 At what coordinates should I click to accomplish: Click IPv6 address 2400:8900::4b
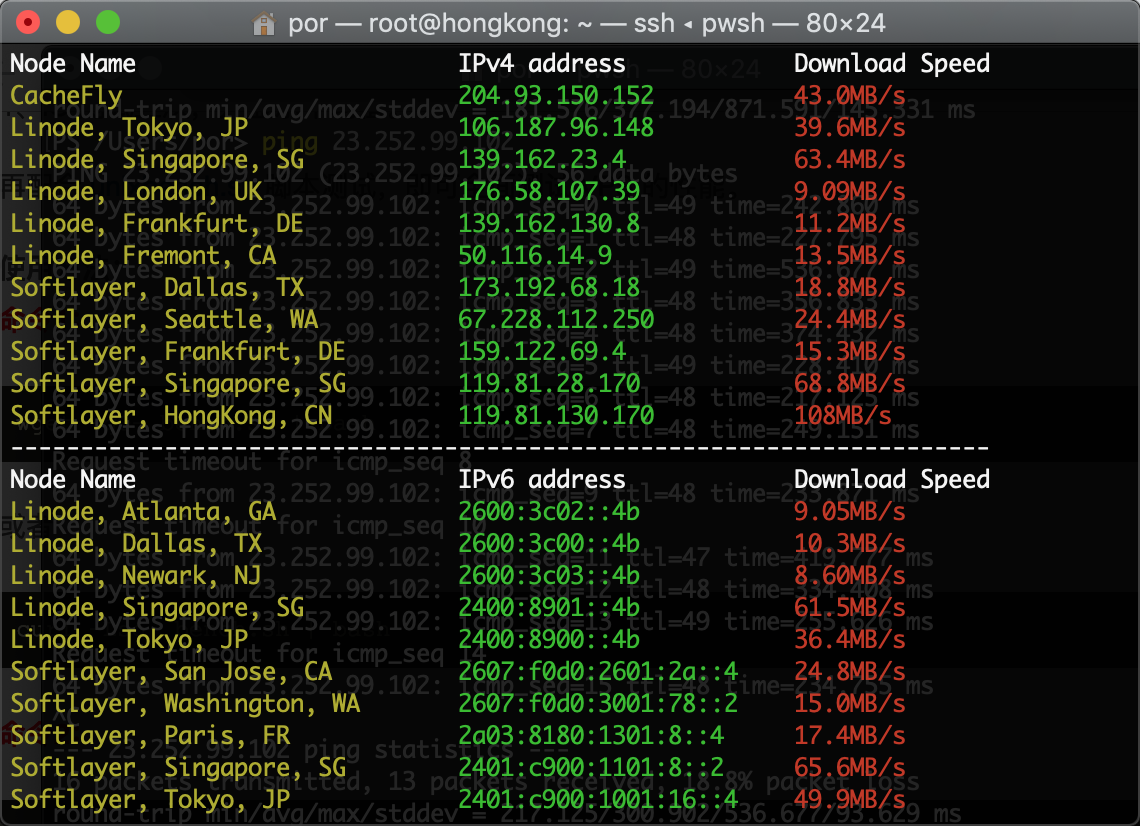(x=549, y=639)
